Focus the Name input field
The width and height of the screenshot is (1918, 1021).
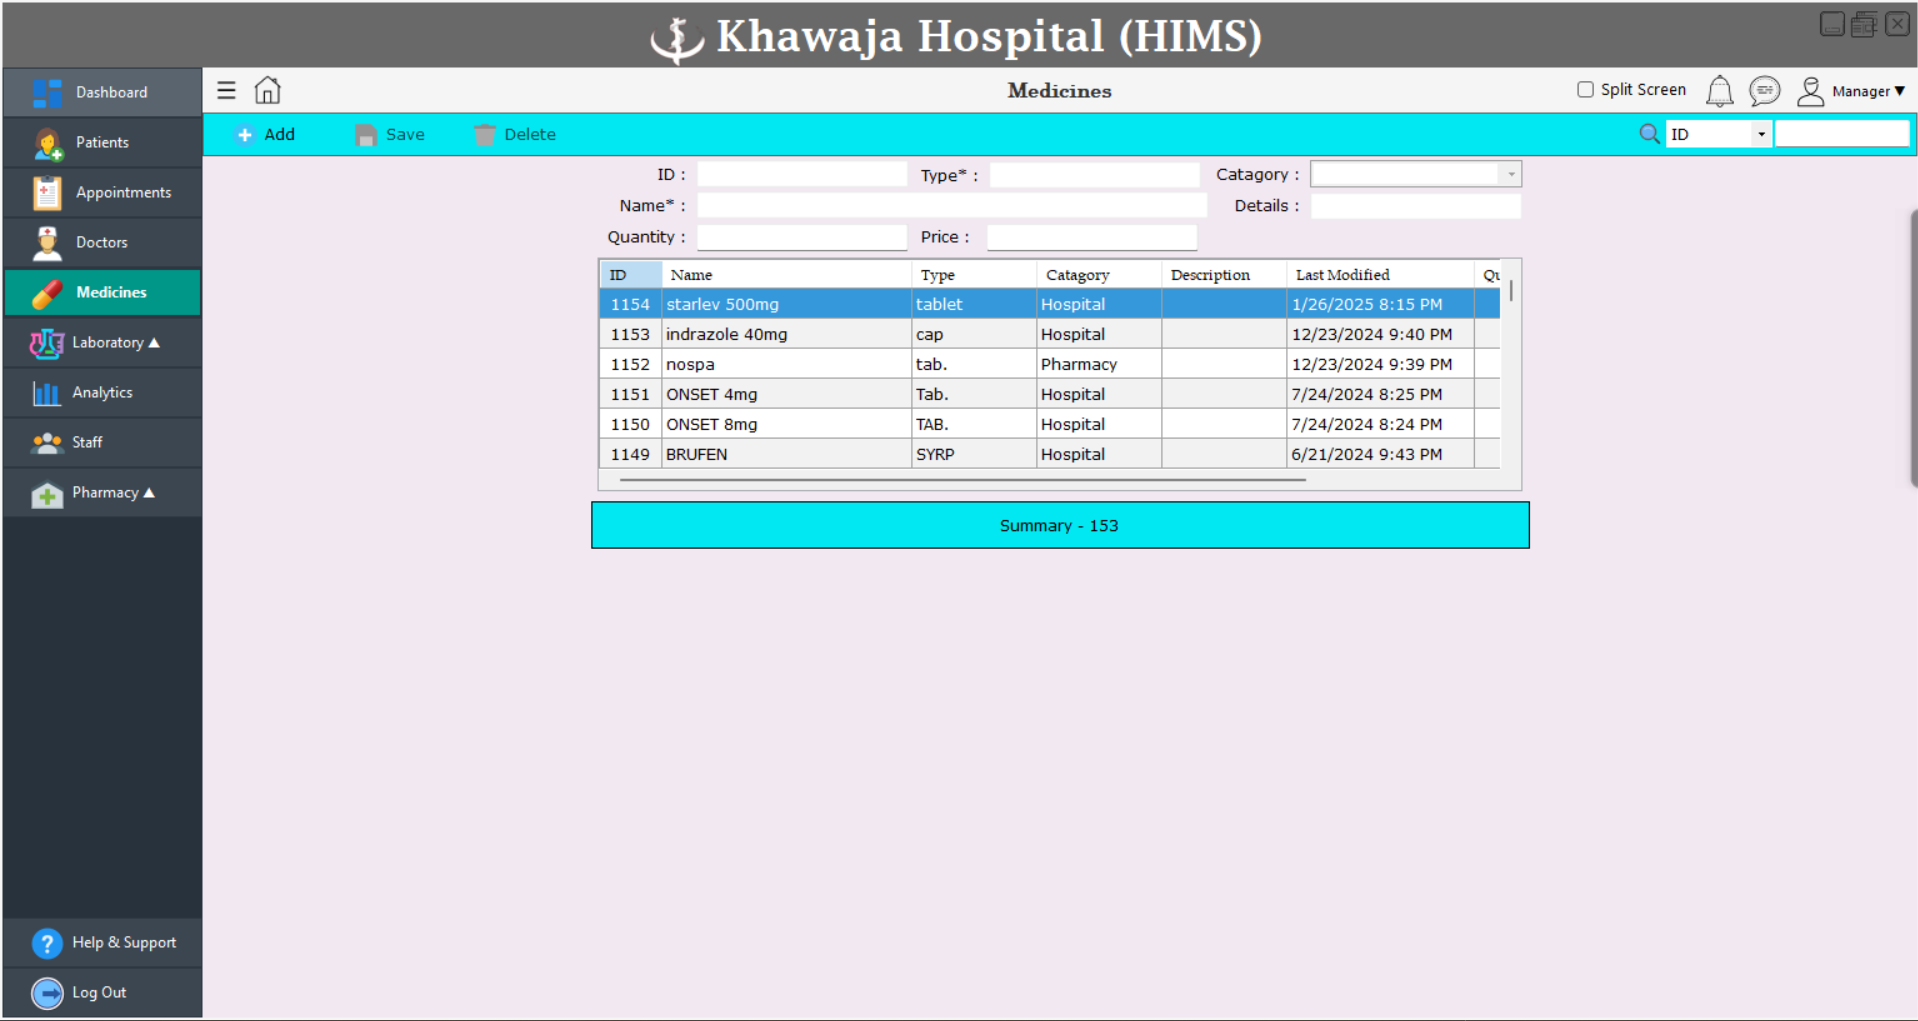click(x=952, y=205)
